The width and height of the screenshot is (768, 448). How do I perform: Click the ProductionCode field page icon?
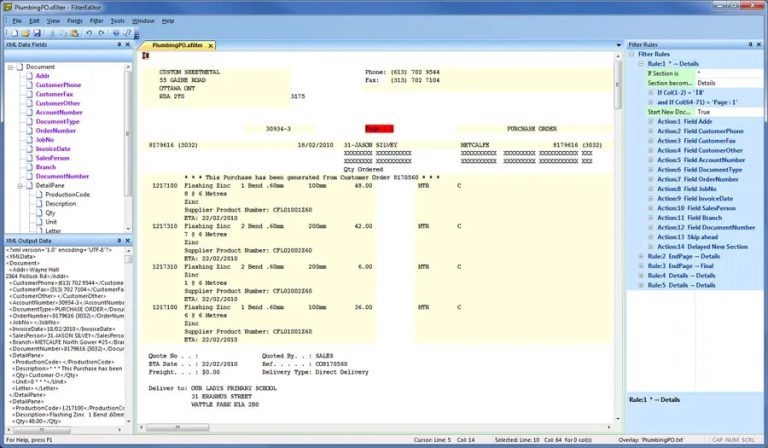pyautogui.click(x=40, y=194)
